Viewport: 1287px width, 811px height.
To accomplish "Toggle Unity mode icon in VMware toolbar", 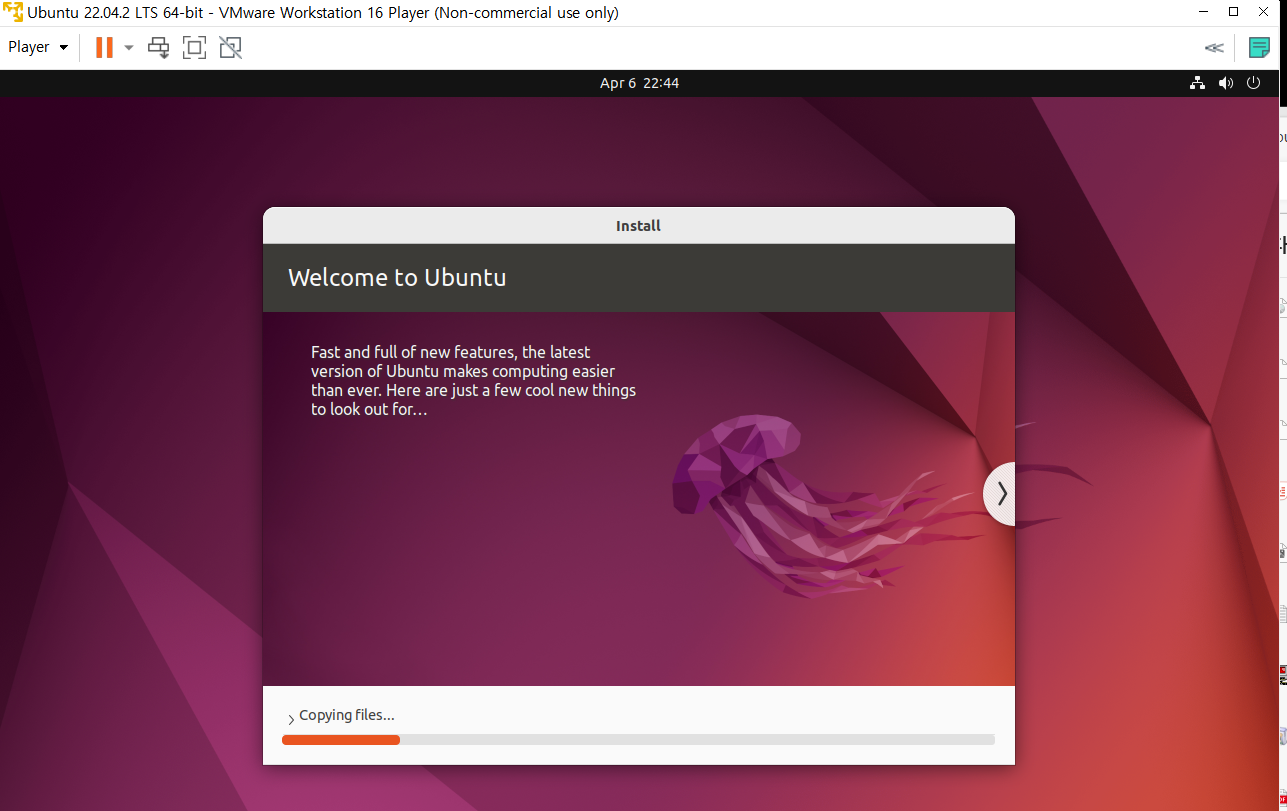I will tap(231, 47).
